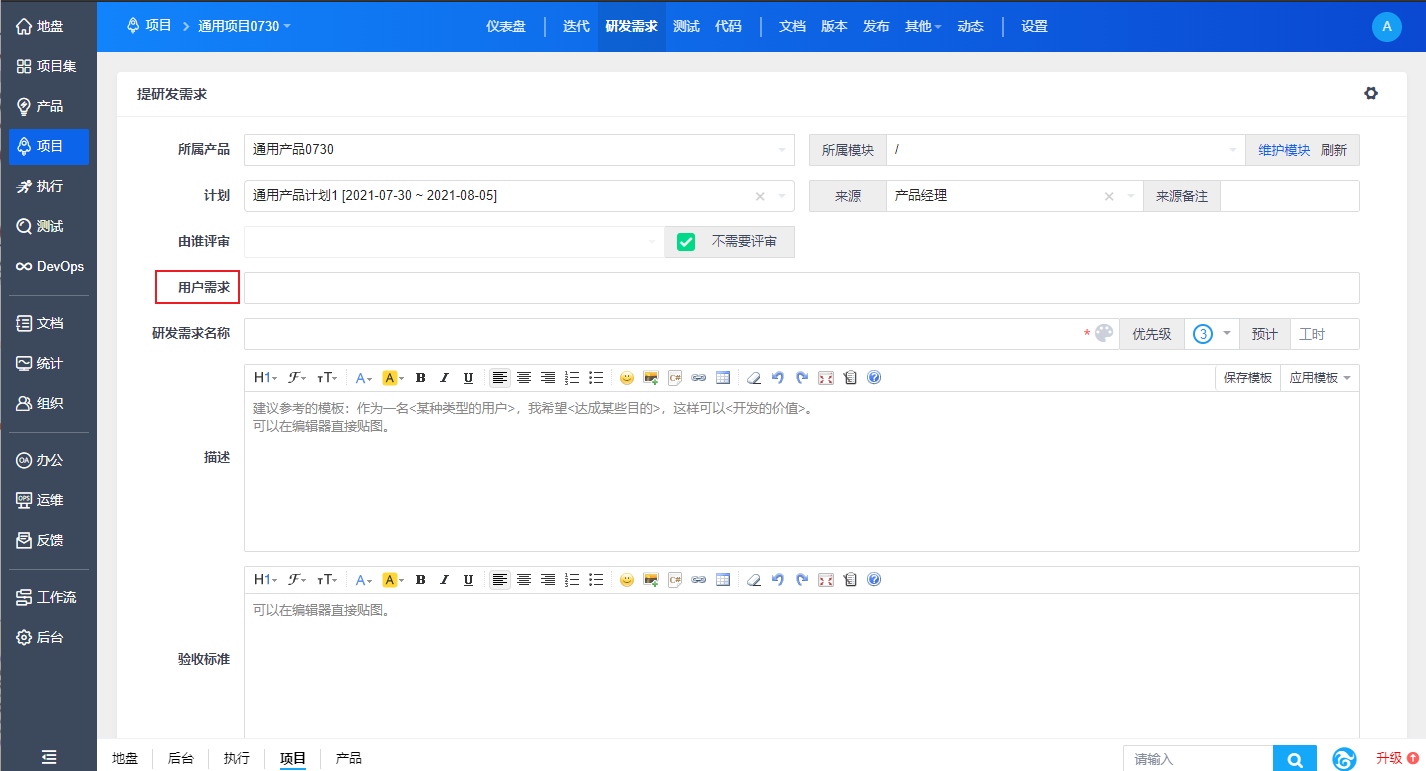1426x771 pixels.
Task: Open the title color palette picker
Action: coord(1103,334)
